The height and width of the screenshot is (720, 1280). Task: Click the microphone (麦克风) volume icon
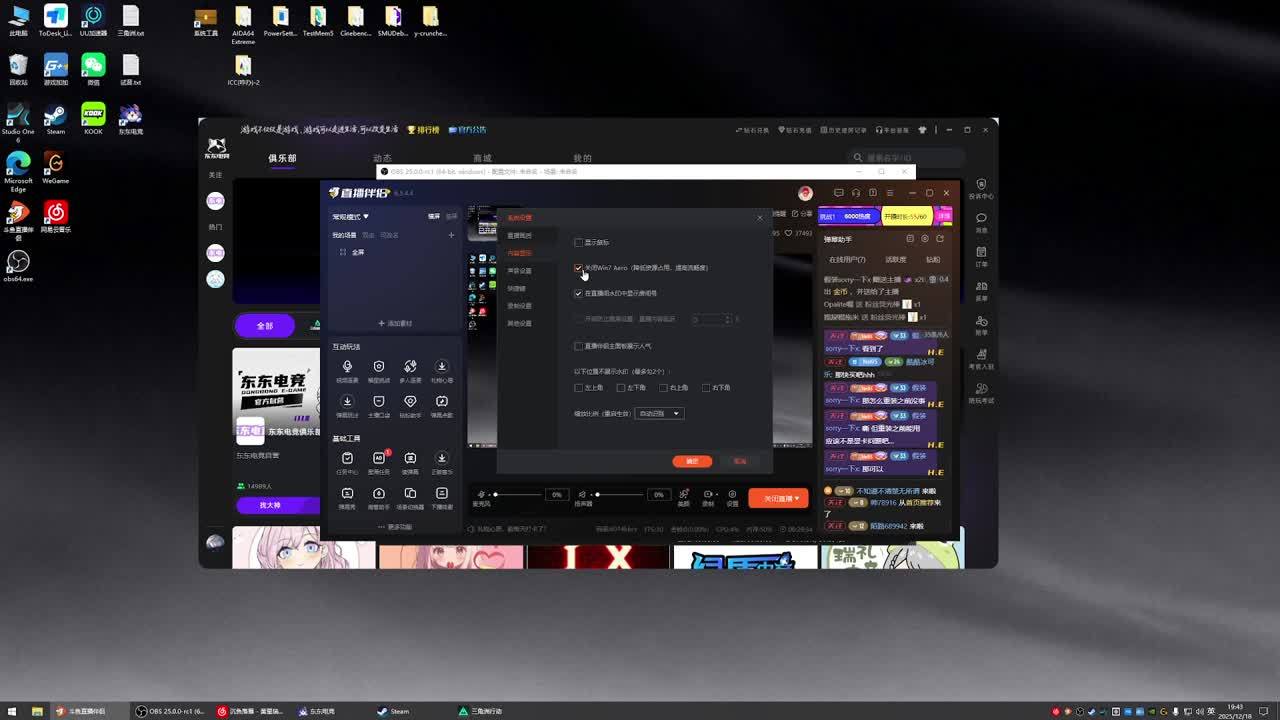481,495
